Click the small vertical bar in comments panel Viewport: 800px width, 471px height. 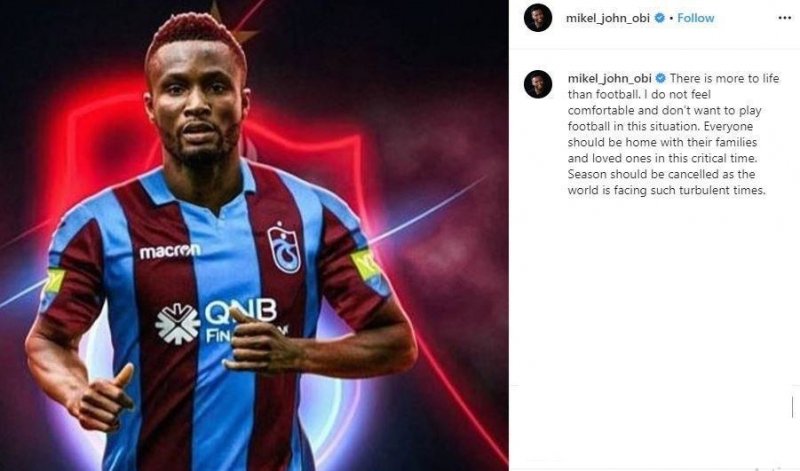pos(792,407)
